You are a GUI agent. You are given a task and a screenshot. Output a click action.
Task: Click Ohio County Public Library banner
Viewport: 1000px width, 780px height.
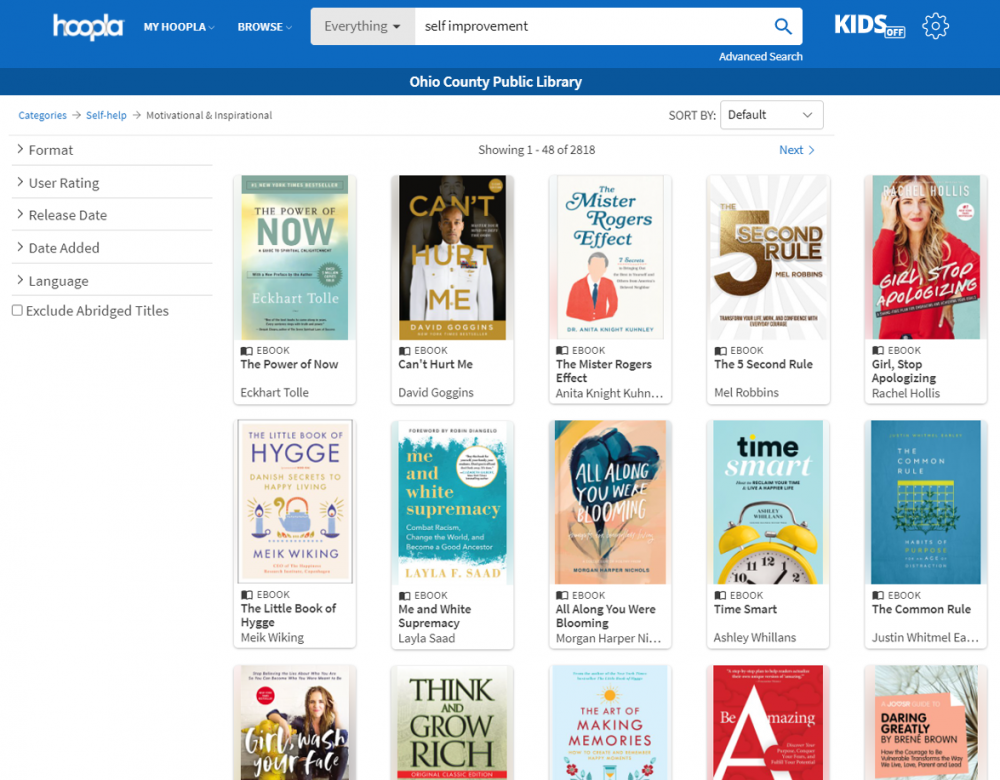(x=496, y=82)
